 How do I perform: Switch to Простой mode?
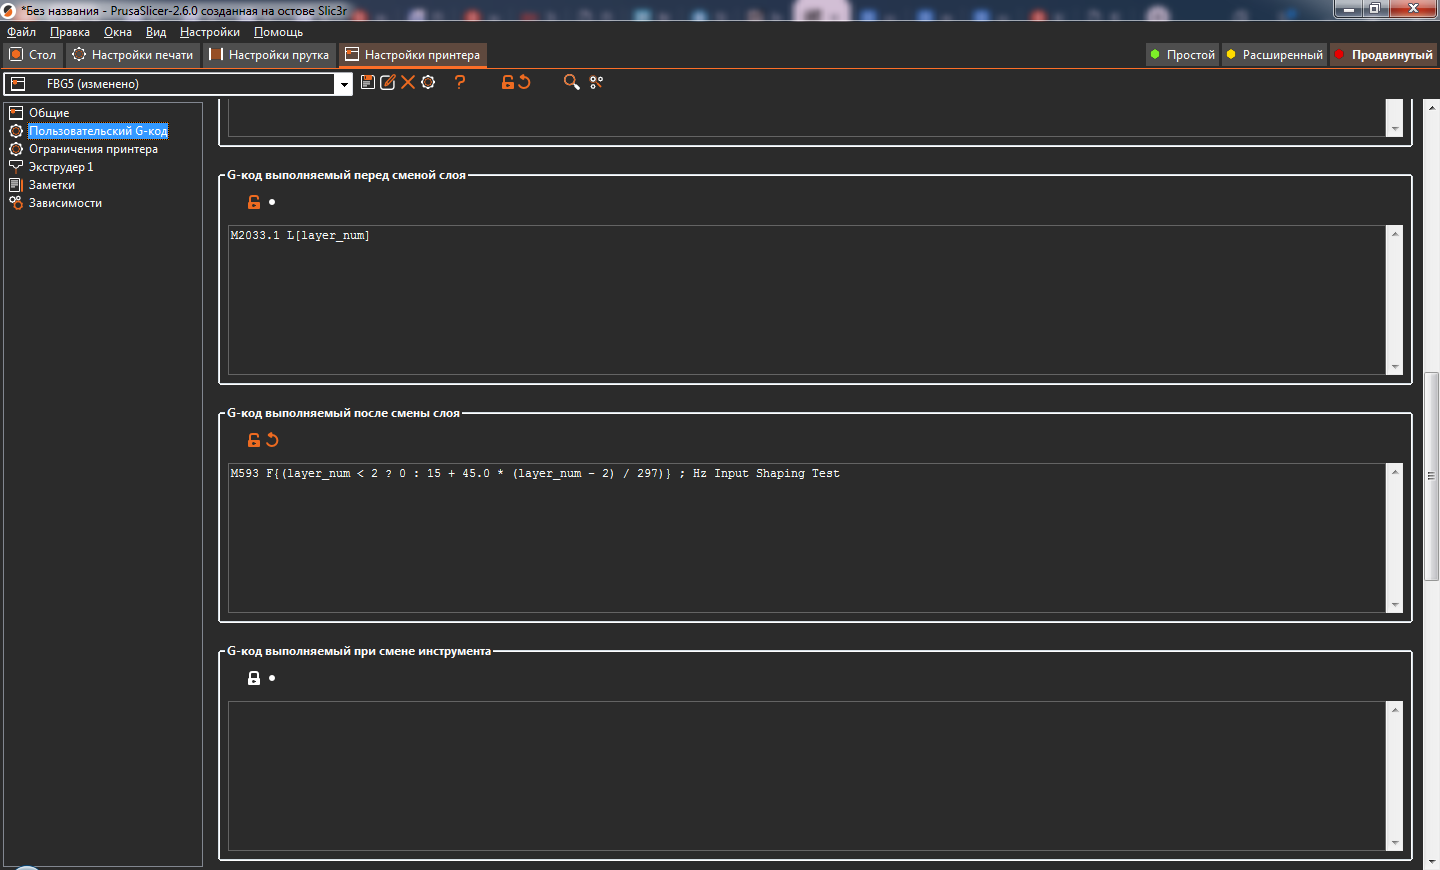coord(1183,55)
